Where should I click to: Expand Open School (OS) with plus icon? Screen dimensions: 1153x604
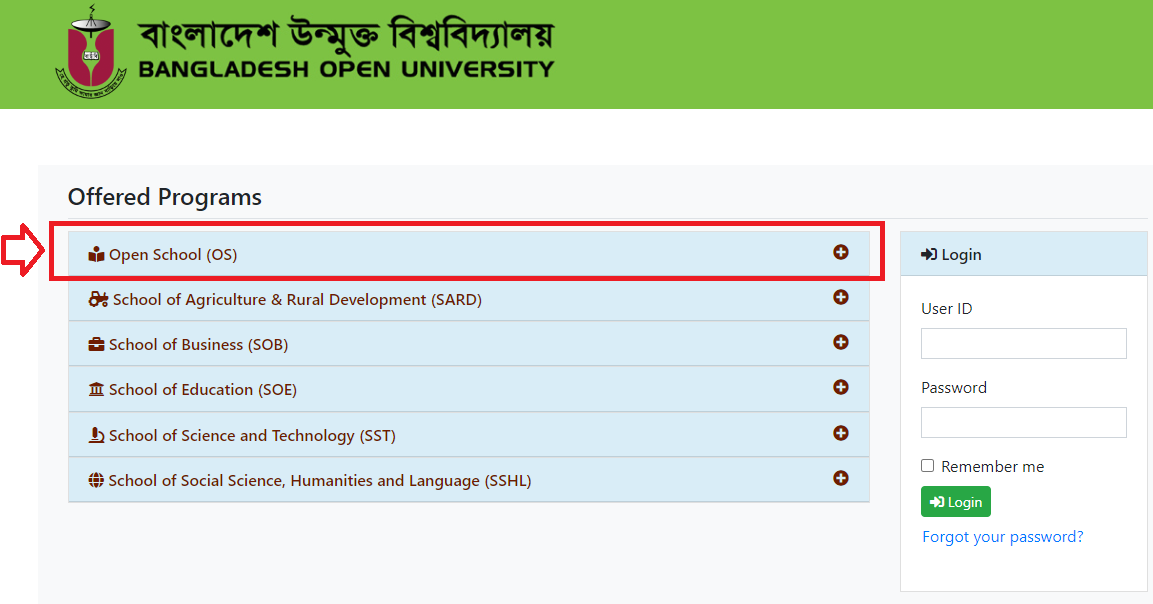point(840,252)
